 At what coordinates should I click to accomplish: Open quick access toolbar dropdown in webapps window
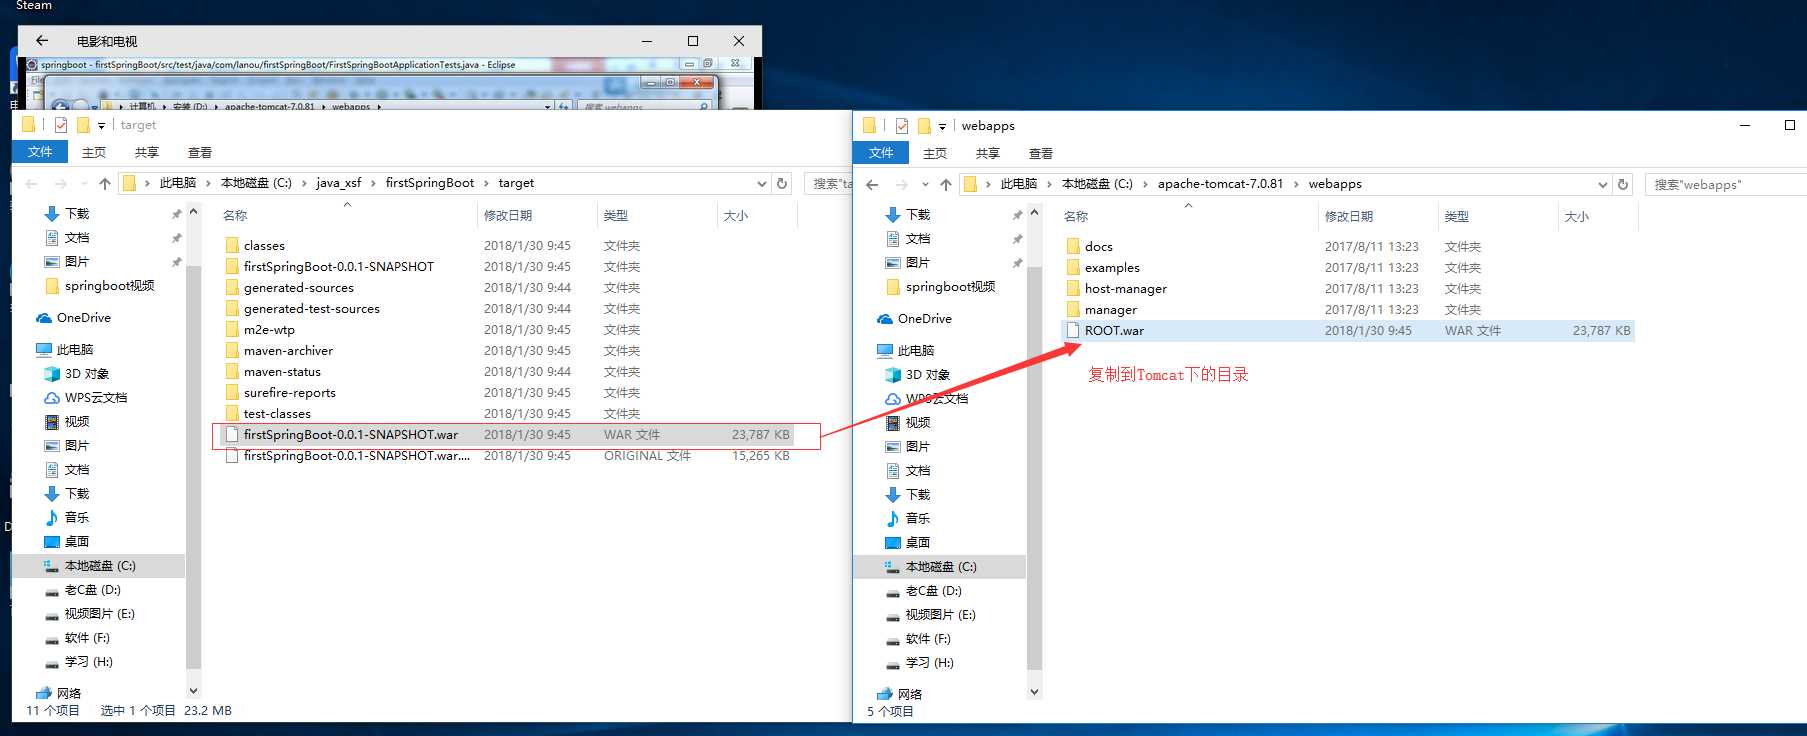[942, 126]
